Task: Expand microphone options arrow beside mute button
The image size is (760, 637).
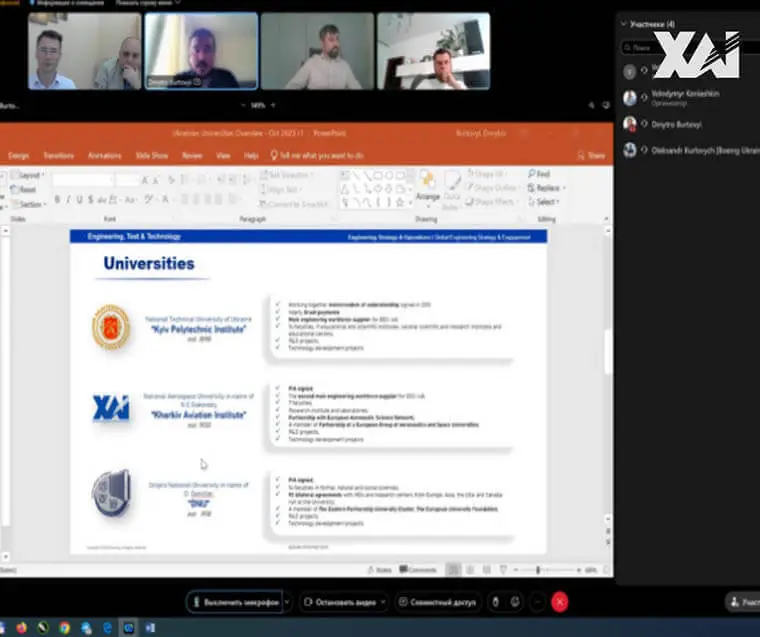Action: [x=287, y=602]
